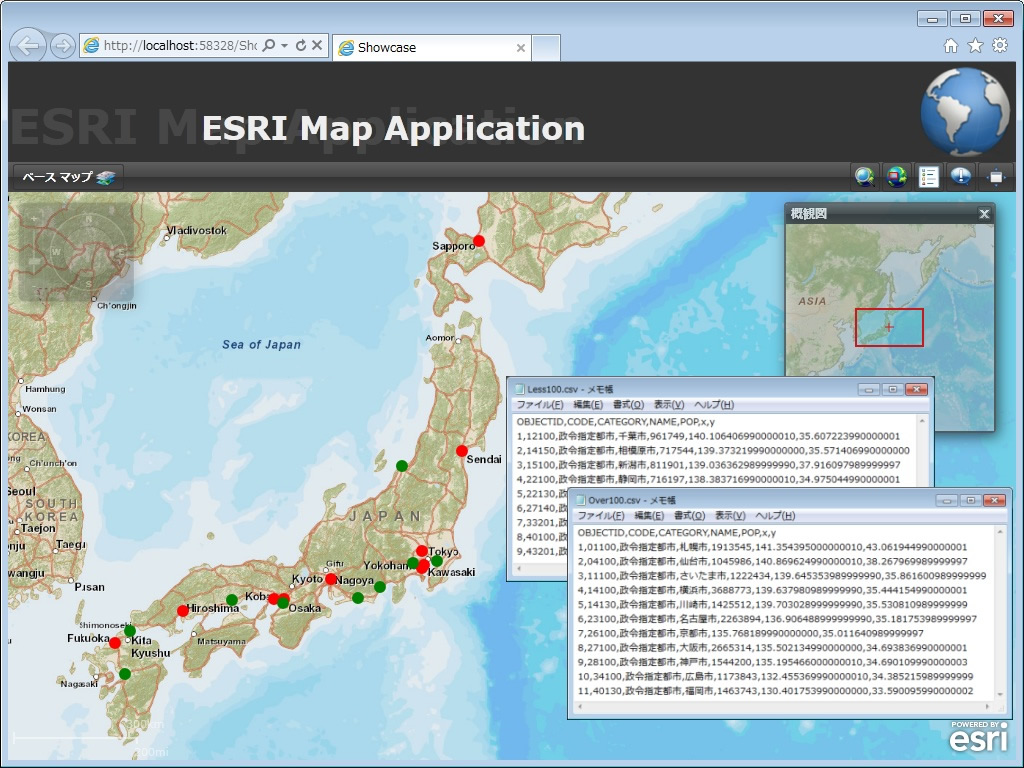Screen dimensions: 1024x768
Task: Open ヘルプ(H) menu in Less100.csv Notepad
Action: pos(714,405)
